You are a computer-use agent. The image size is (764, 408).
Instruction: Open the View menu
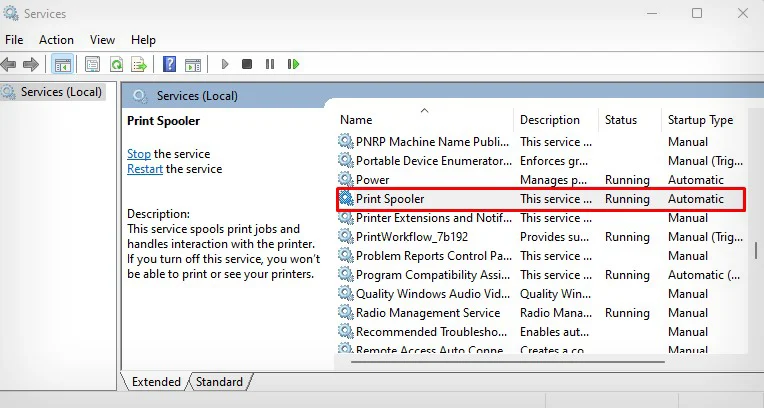click(102, 40)
